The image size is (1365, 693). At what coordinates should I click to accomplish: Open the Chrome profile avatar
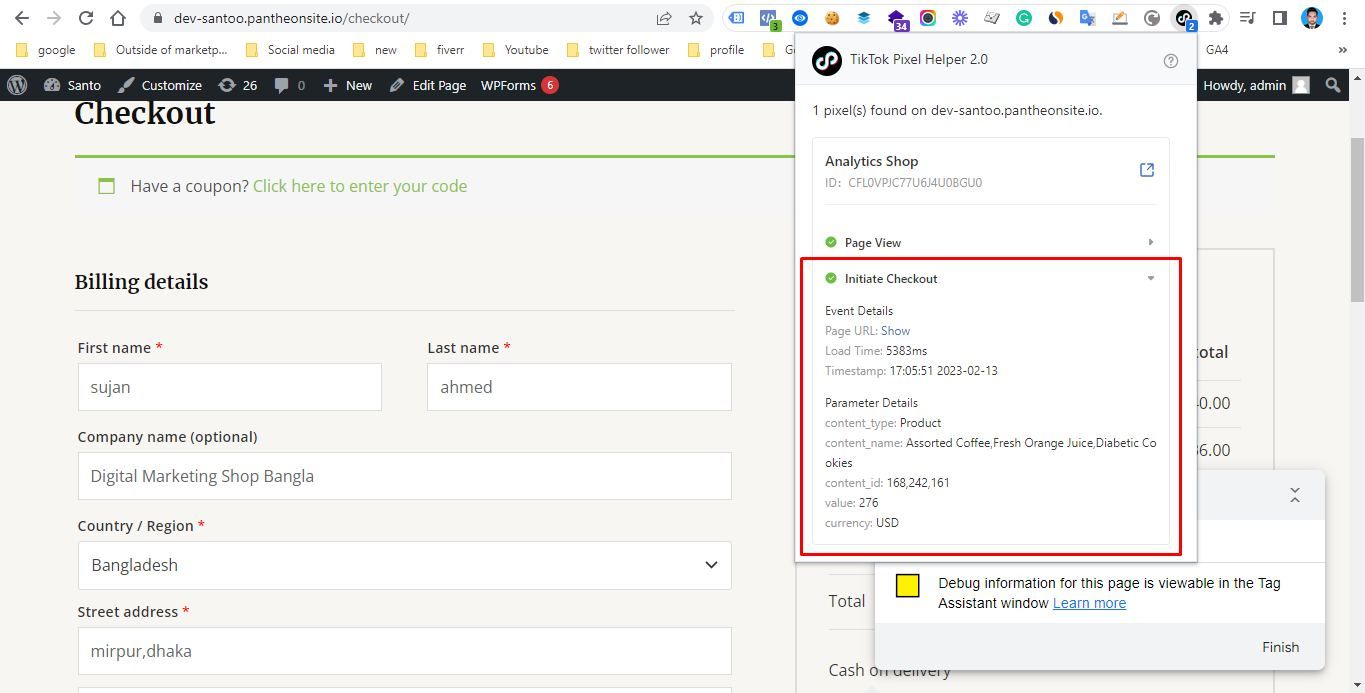pos(1312,18)
